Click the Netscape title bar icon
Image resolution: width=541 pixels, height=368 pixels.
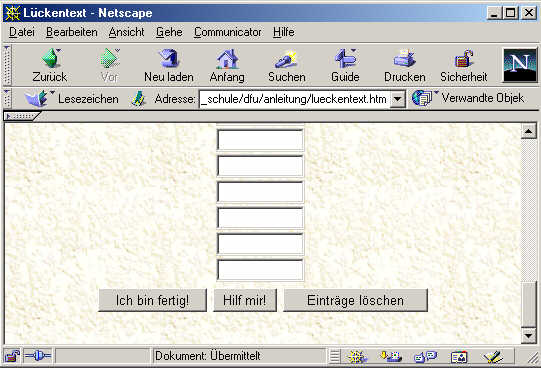click(x=12, y=13)
